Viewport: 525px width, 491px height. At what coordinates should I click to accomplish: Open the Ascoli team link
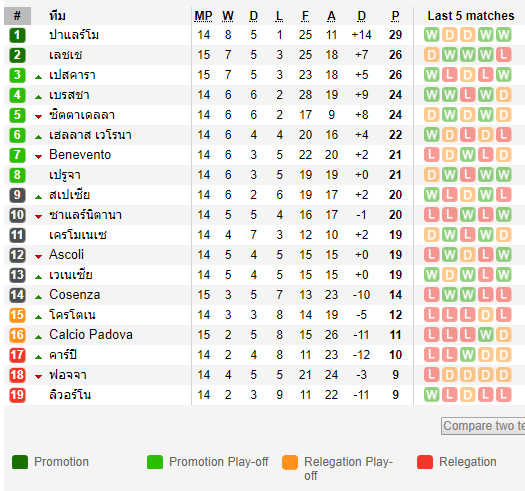[x=66, y=255]
